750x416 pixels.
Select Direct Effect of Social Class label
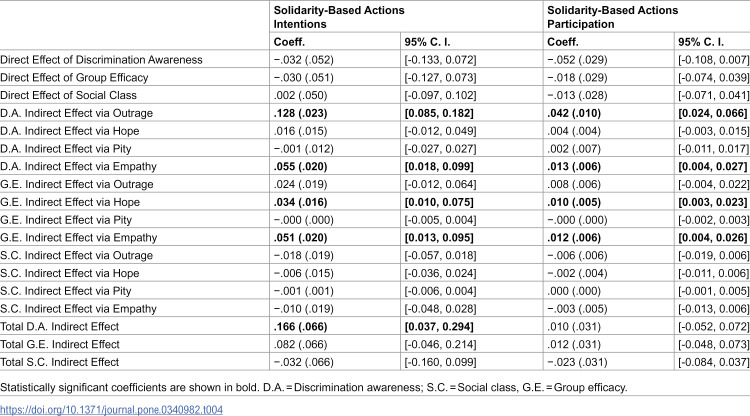point(68,95)
